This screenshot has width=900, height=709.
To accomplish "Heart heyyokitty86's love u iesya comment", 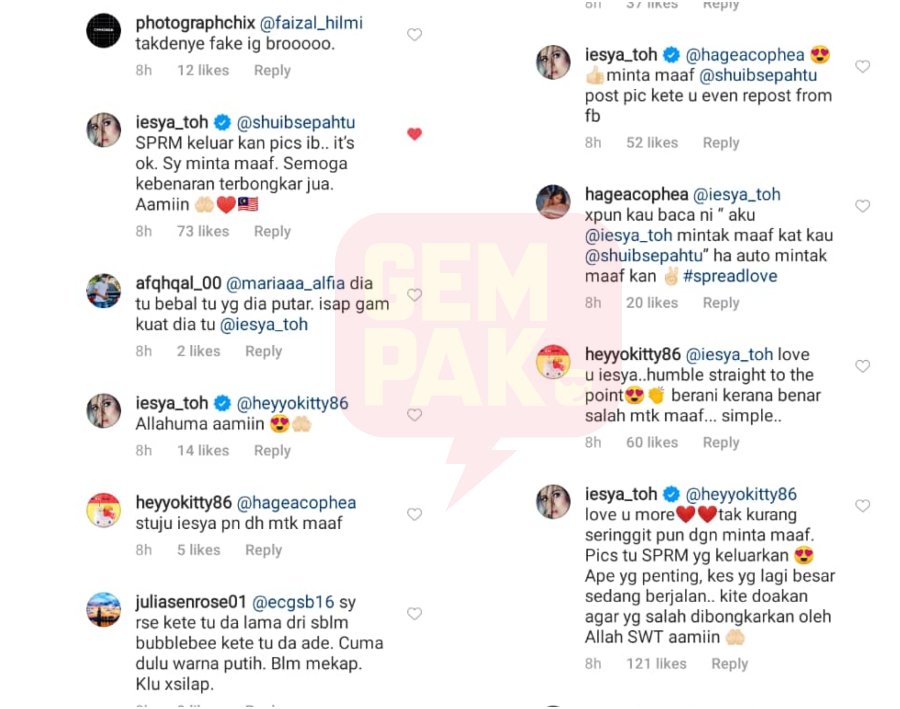I will click(863, 366).
